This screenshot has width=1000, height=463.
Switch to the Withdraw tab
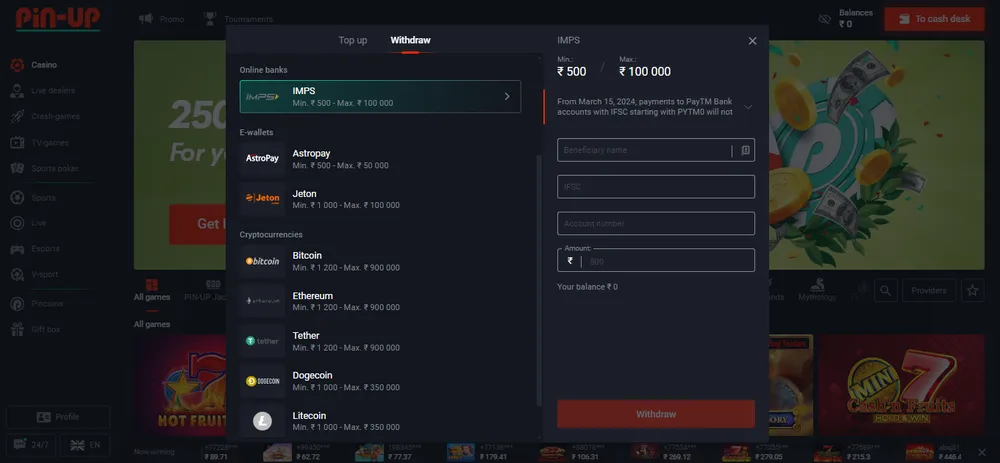(410, 40)
